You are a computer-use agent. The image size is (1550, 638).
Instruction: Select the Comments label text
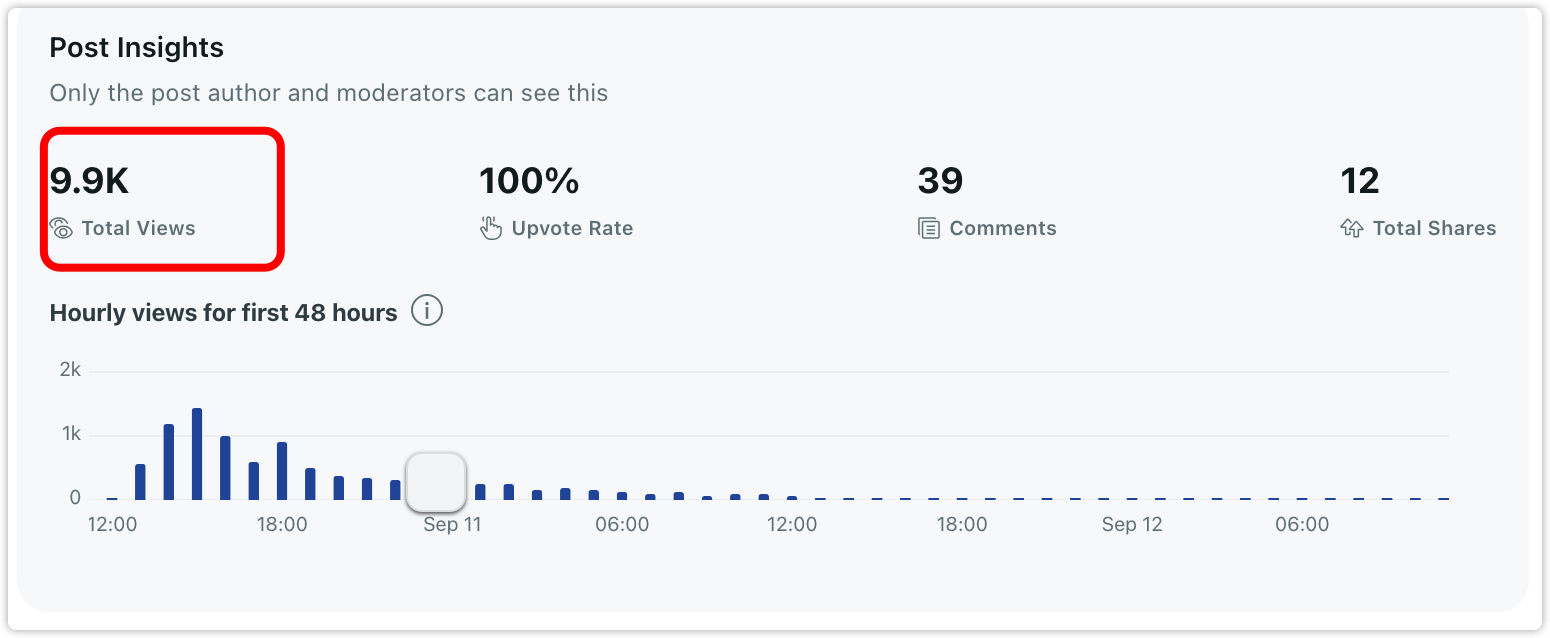(1003, 228)
